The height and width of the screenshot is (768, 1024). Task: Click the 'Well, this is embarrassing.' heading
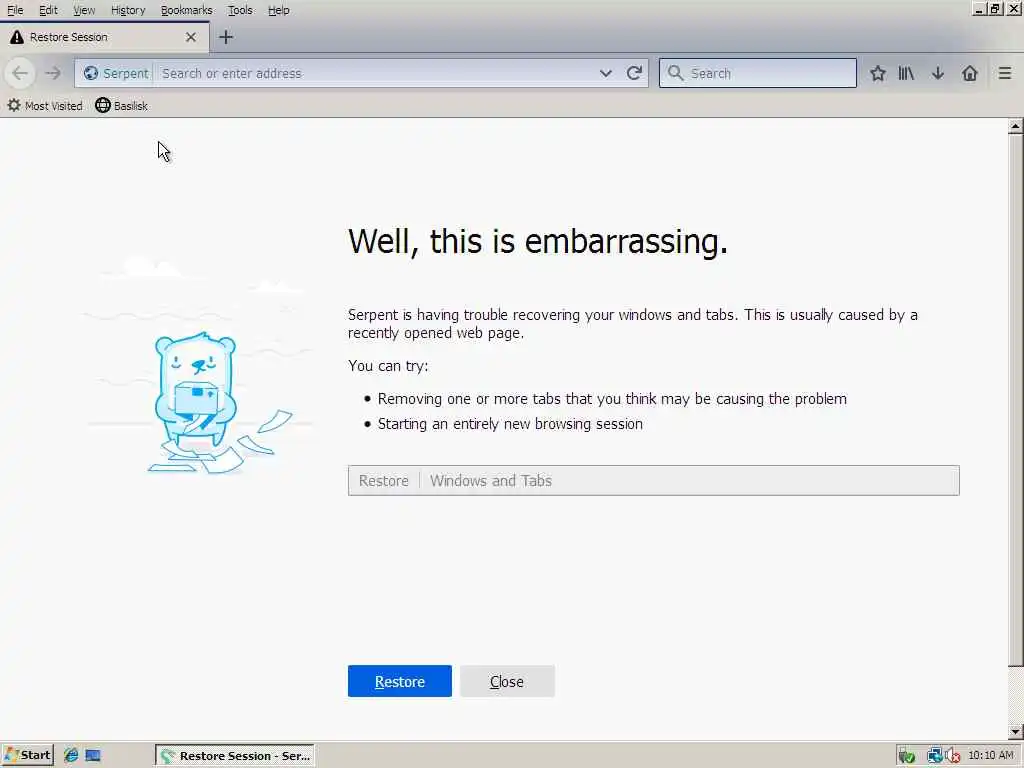click(x=537, y=241)
